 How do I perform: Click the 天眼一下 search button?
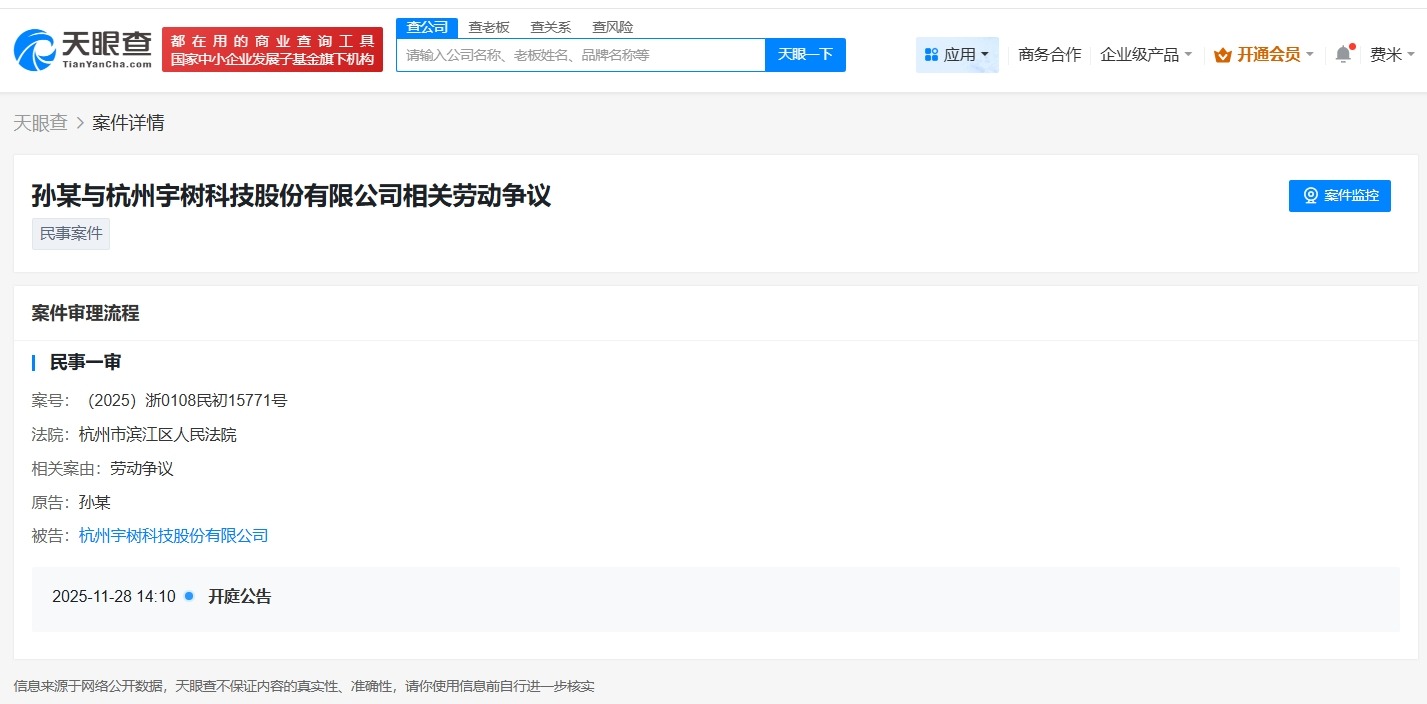(x=804, y=55)
